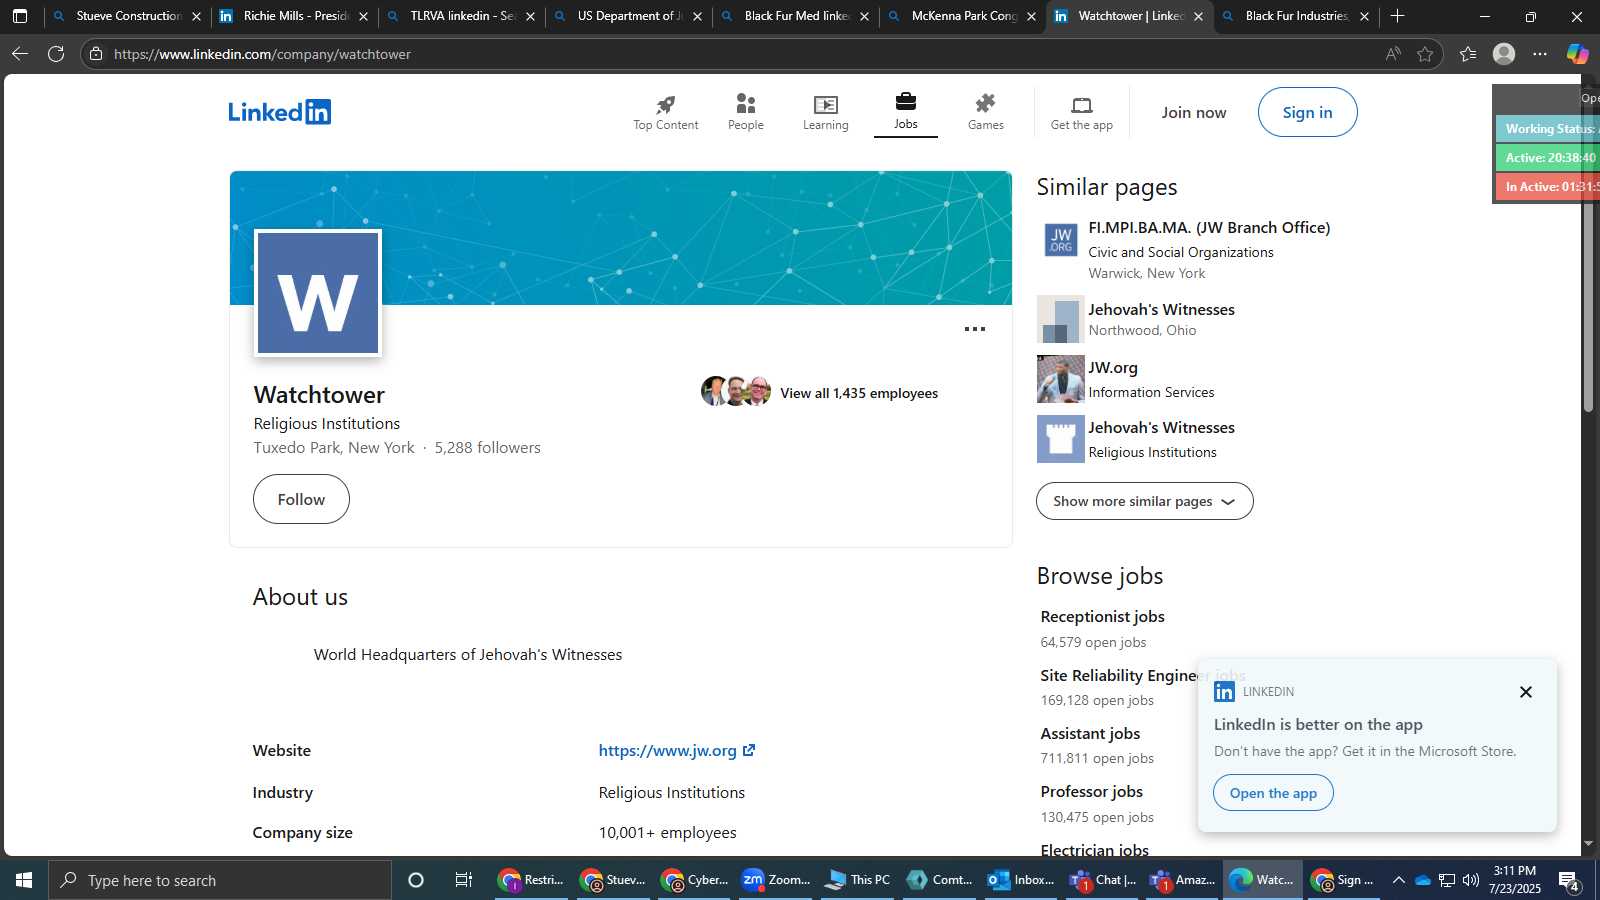Open the tab actions menu icon
This screenshot has height=900, width=1600.
click(x=20, y=16)
